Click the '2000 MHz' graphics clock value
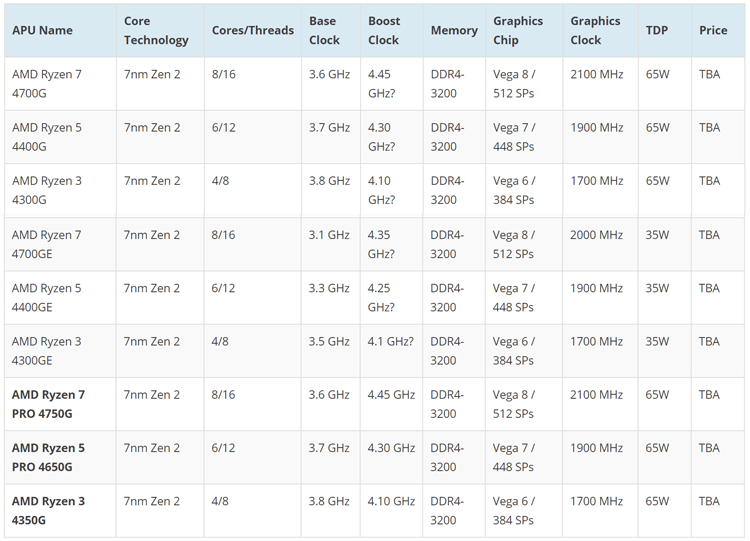This screenshot has height=541, width=750. (596, 235)
